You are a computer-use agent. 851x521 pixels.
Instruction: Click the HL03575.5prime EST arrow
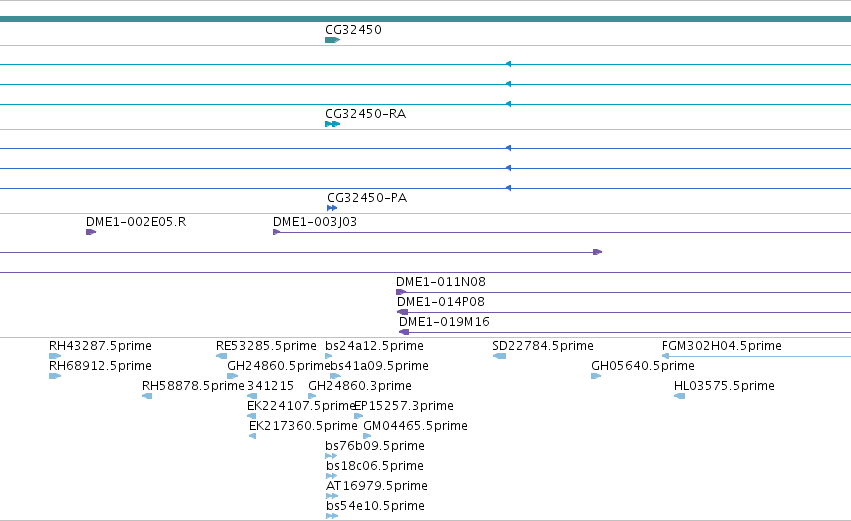coord(679,396)
